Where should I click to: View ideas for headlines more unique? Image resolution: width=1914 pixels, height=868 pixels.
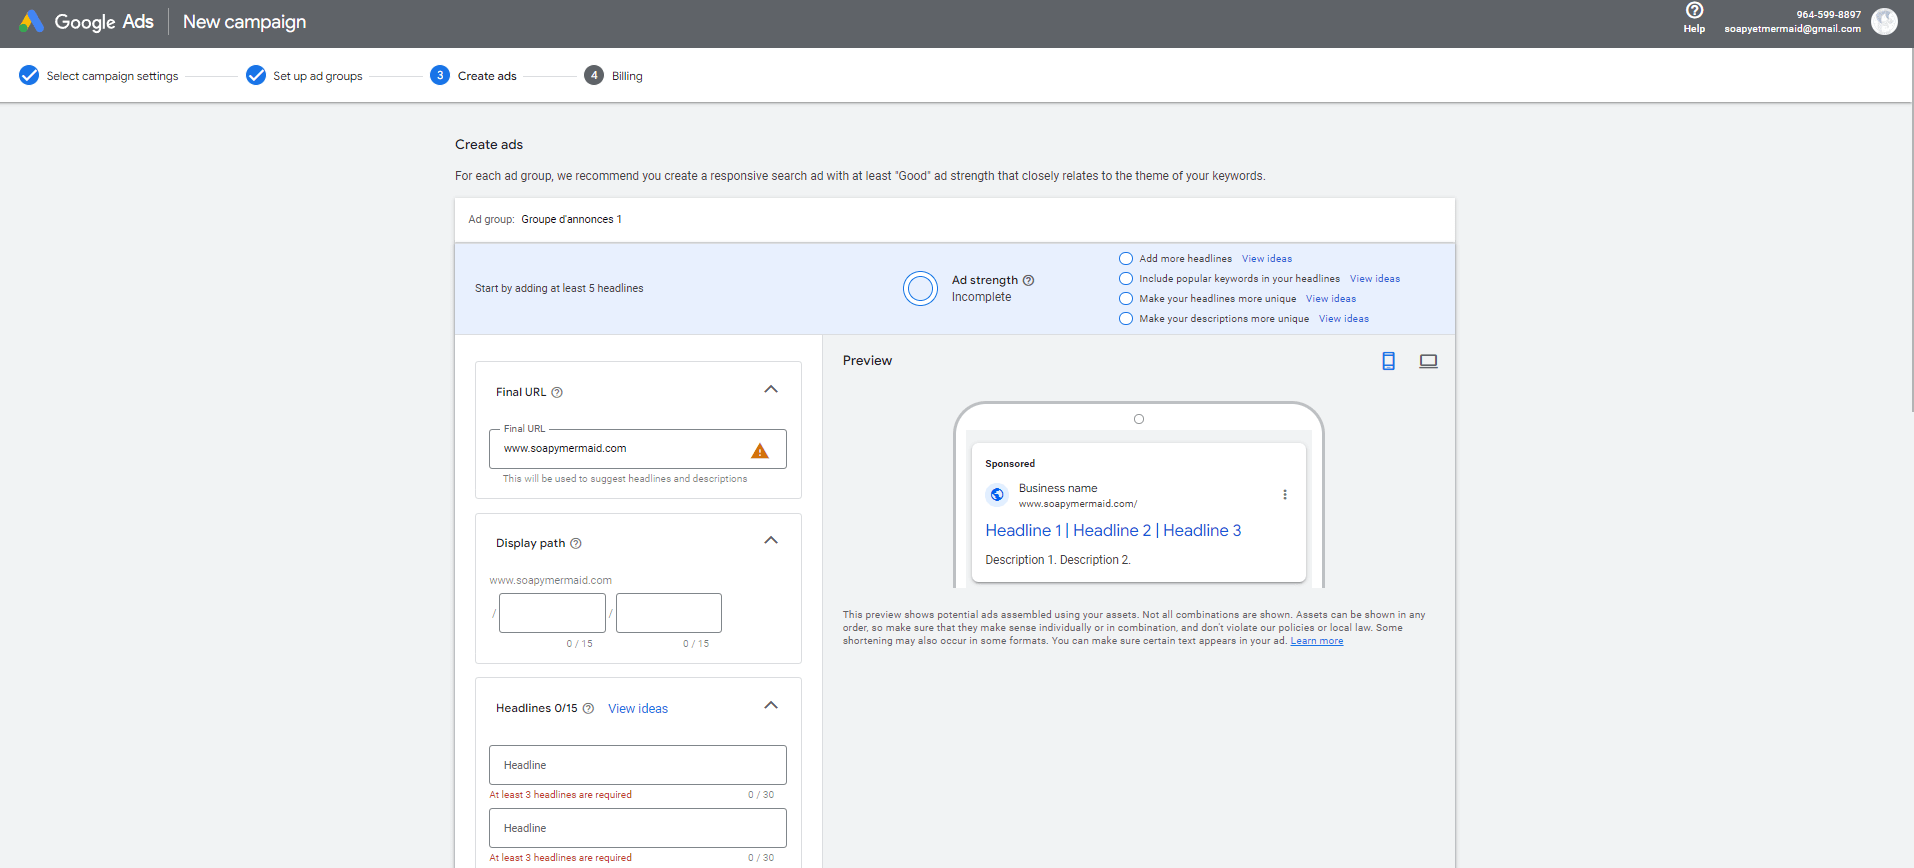point(1331,298)
